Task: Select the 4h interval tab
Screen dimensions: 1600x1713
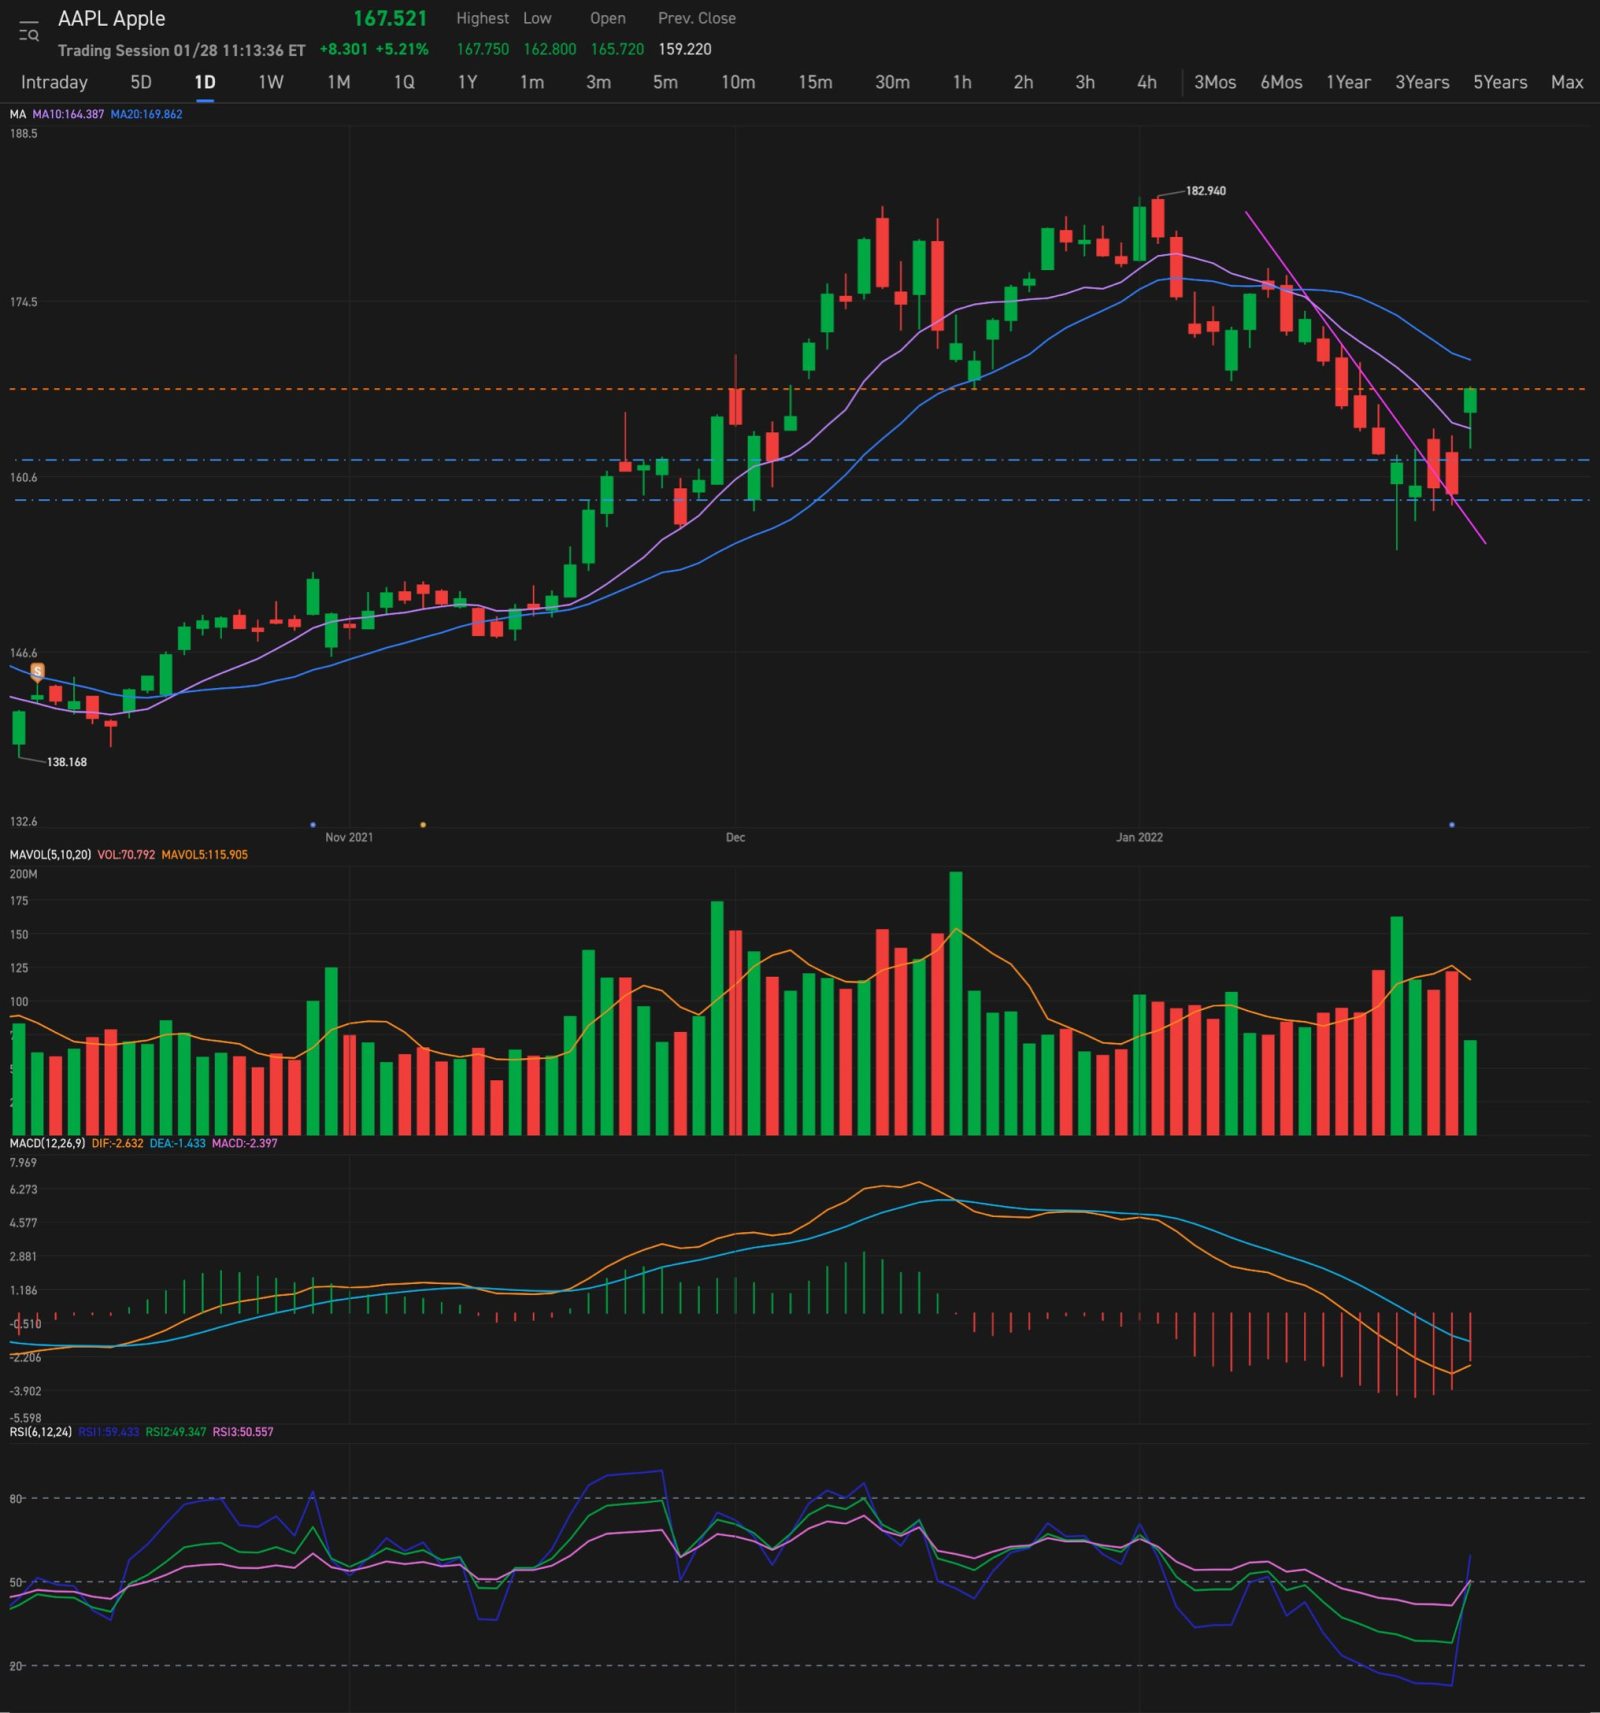Action: pos(1147,82)
